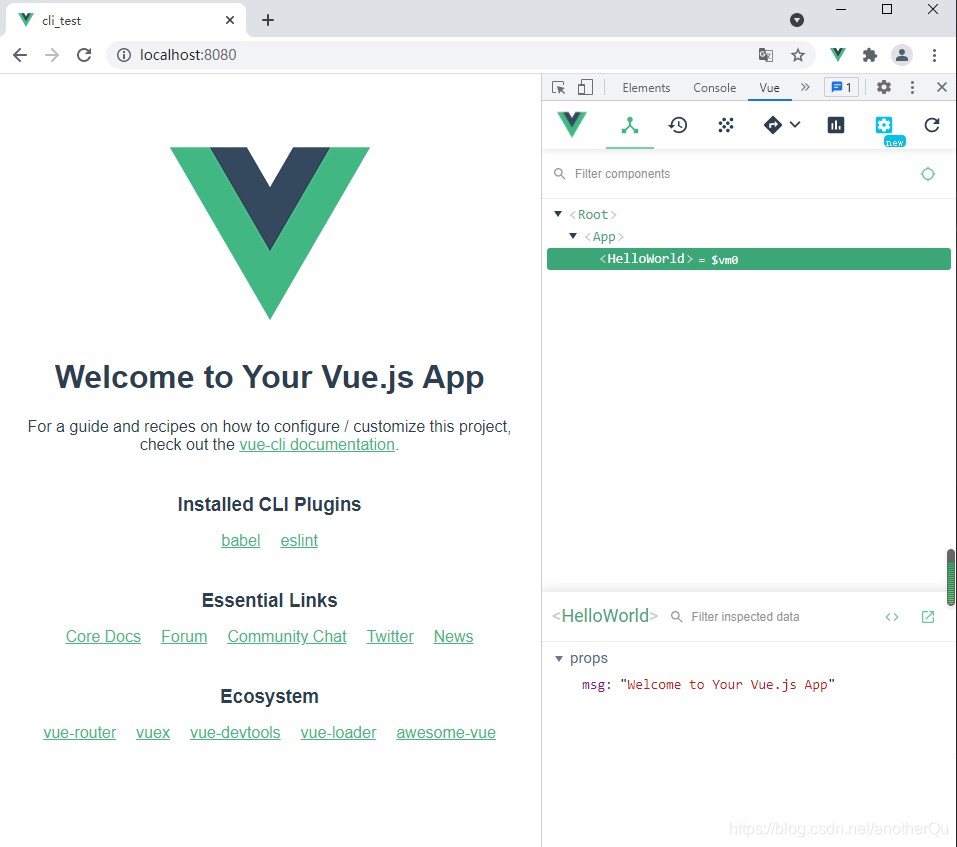Open the Community Chat link

coord(287,636)
